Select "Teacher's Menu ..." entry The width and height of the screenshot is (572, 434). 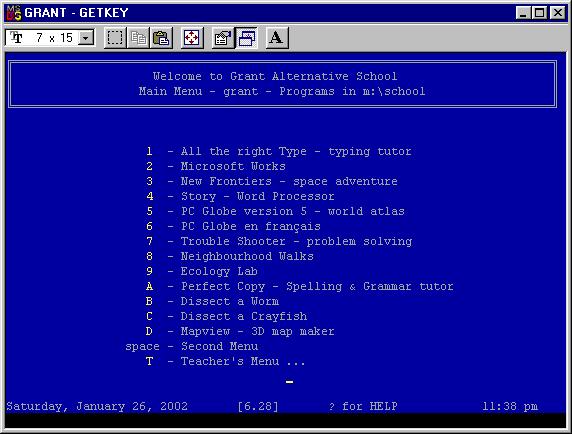point(225,361)
